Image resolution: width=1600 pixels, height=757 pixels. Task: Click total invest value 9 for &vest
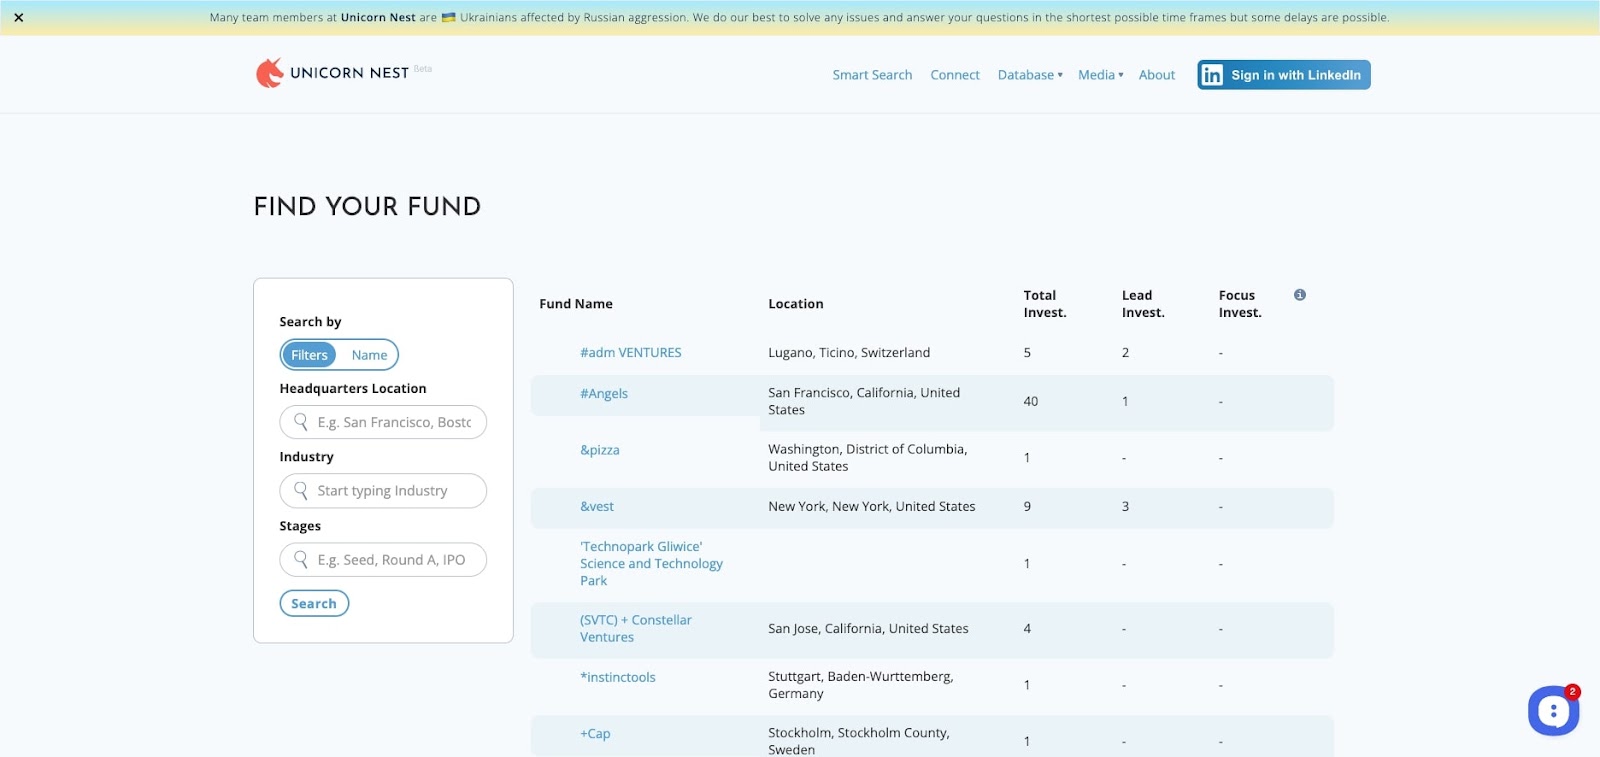(1027, 507)
